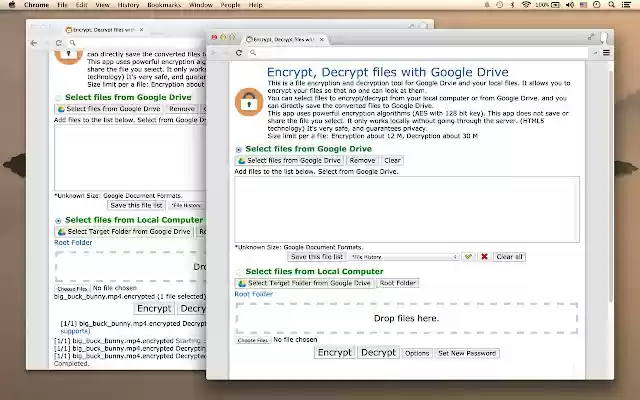Click the back window's 'Select files from Google Drive' button

tap(109, 109)
